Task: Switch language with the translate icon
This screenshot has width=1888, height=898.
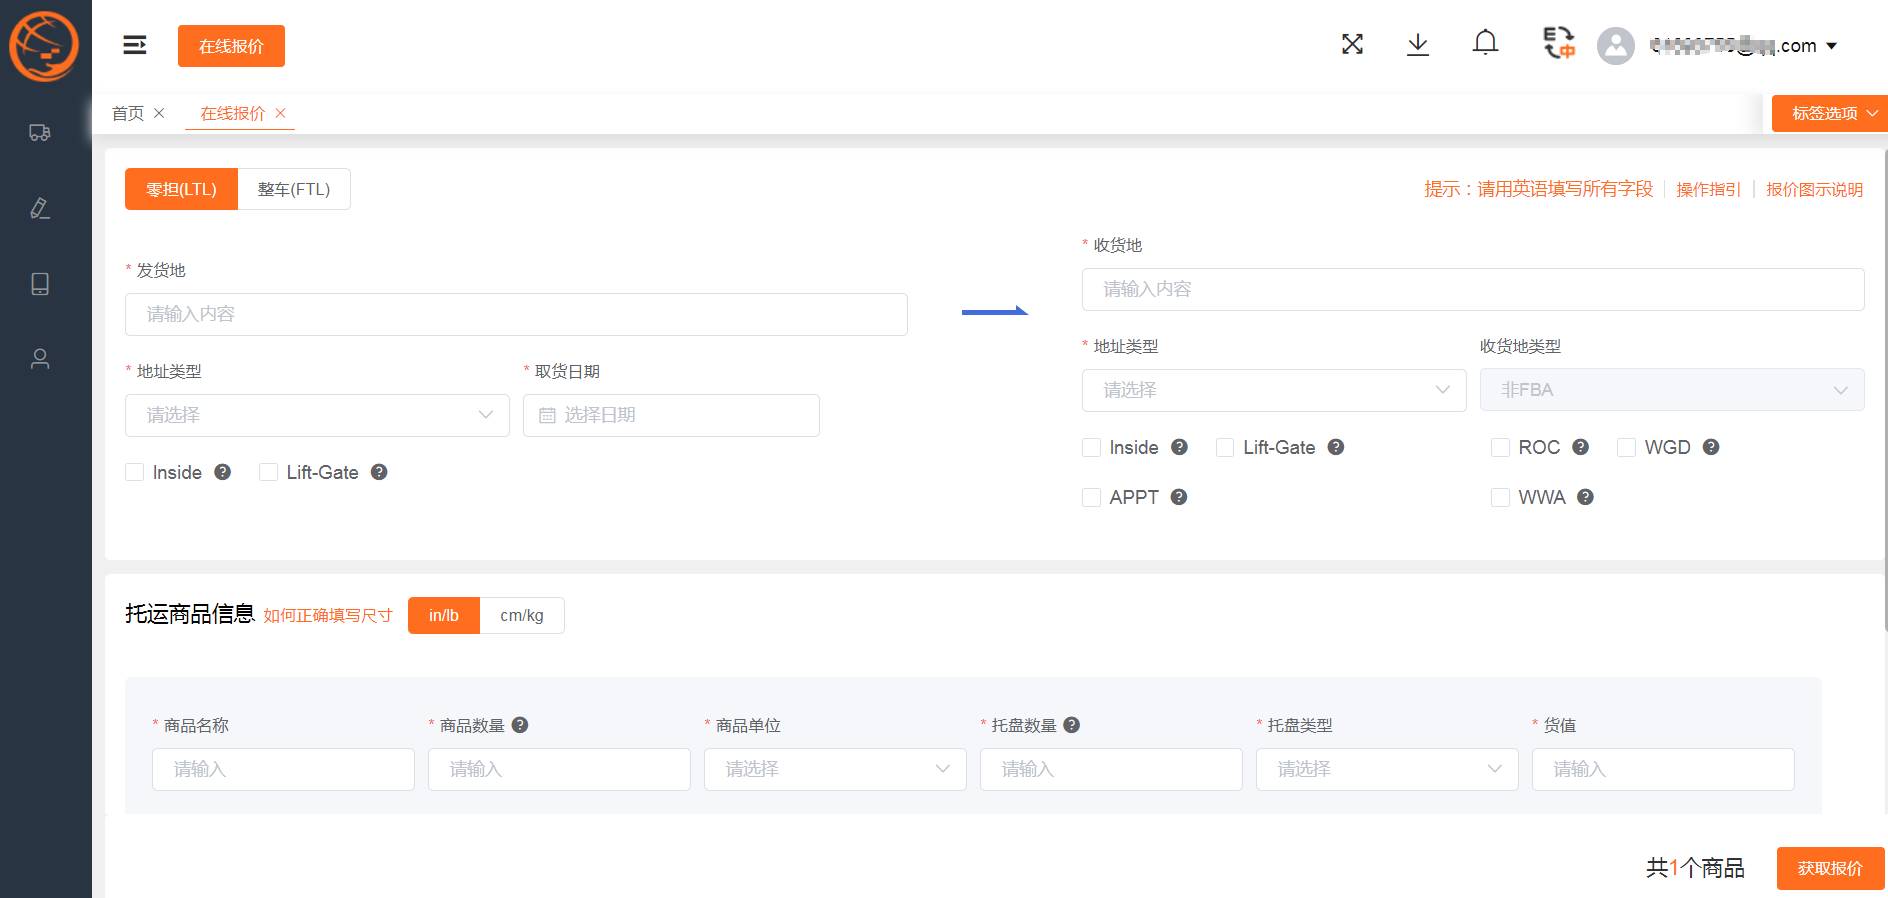Action: (1558, 43)
